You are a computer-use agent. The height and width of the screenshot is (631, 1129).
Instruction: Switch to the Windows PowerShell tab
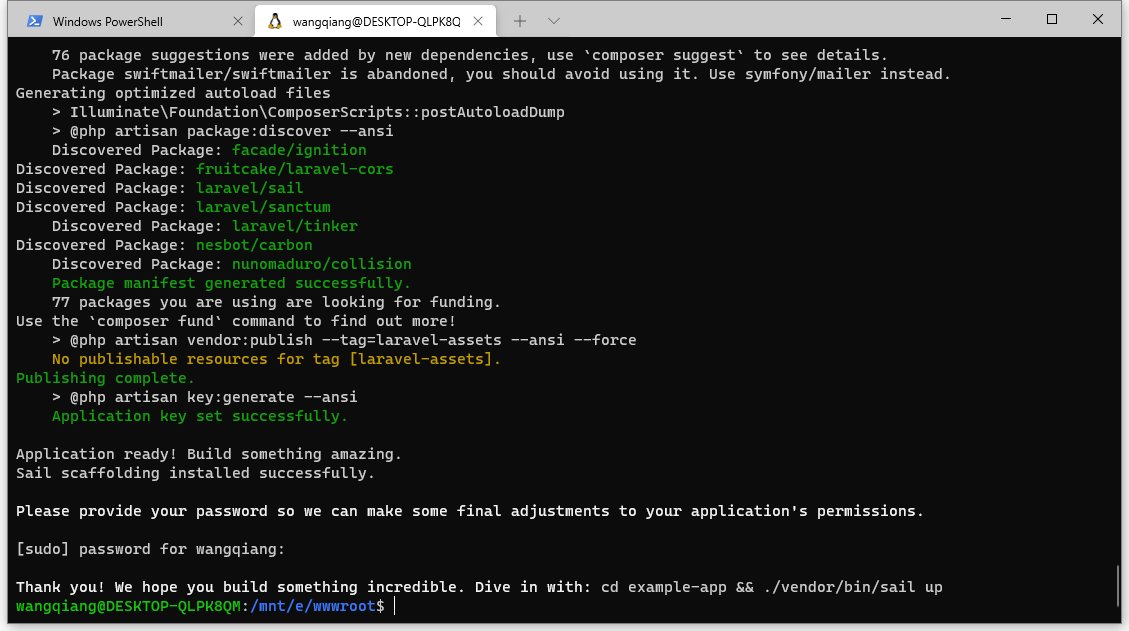point(122,21)
